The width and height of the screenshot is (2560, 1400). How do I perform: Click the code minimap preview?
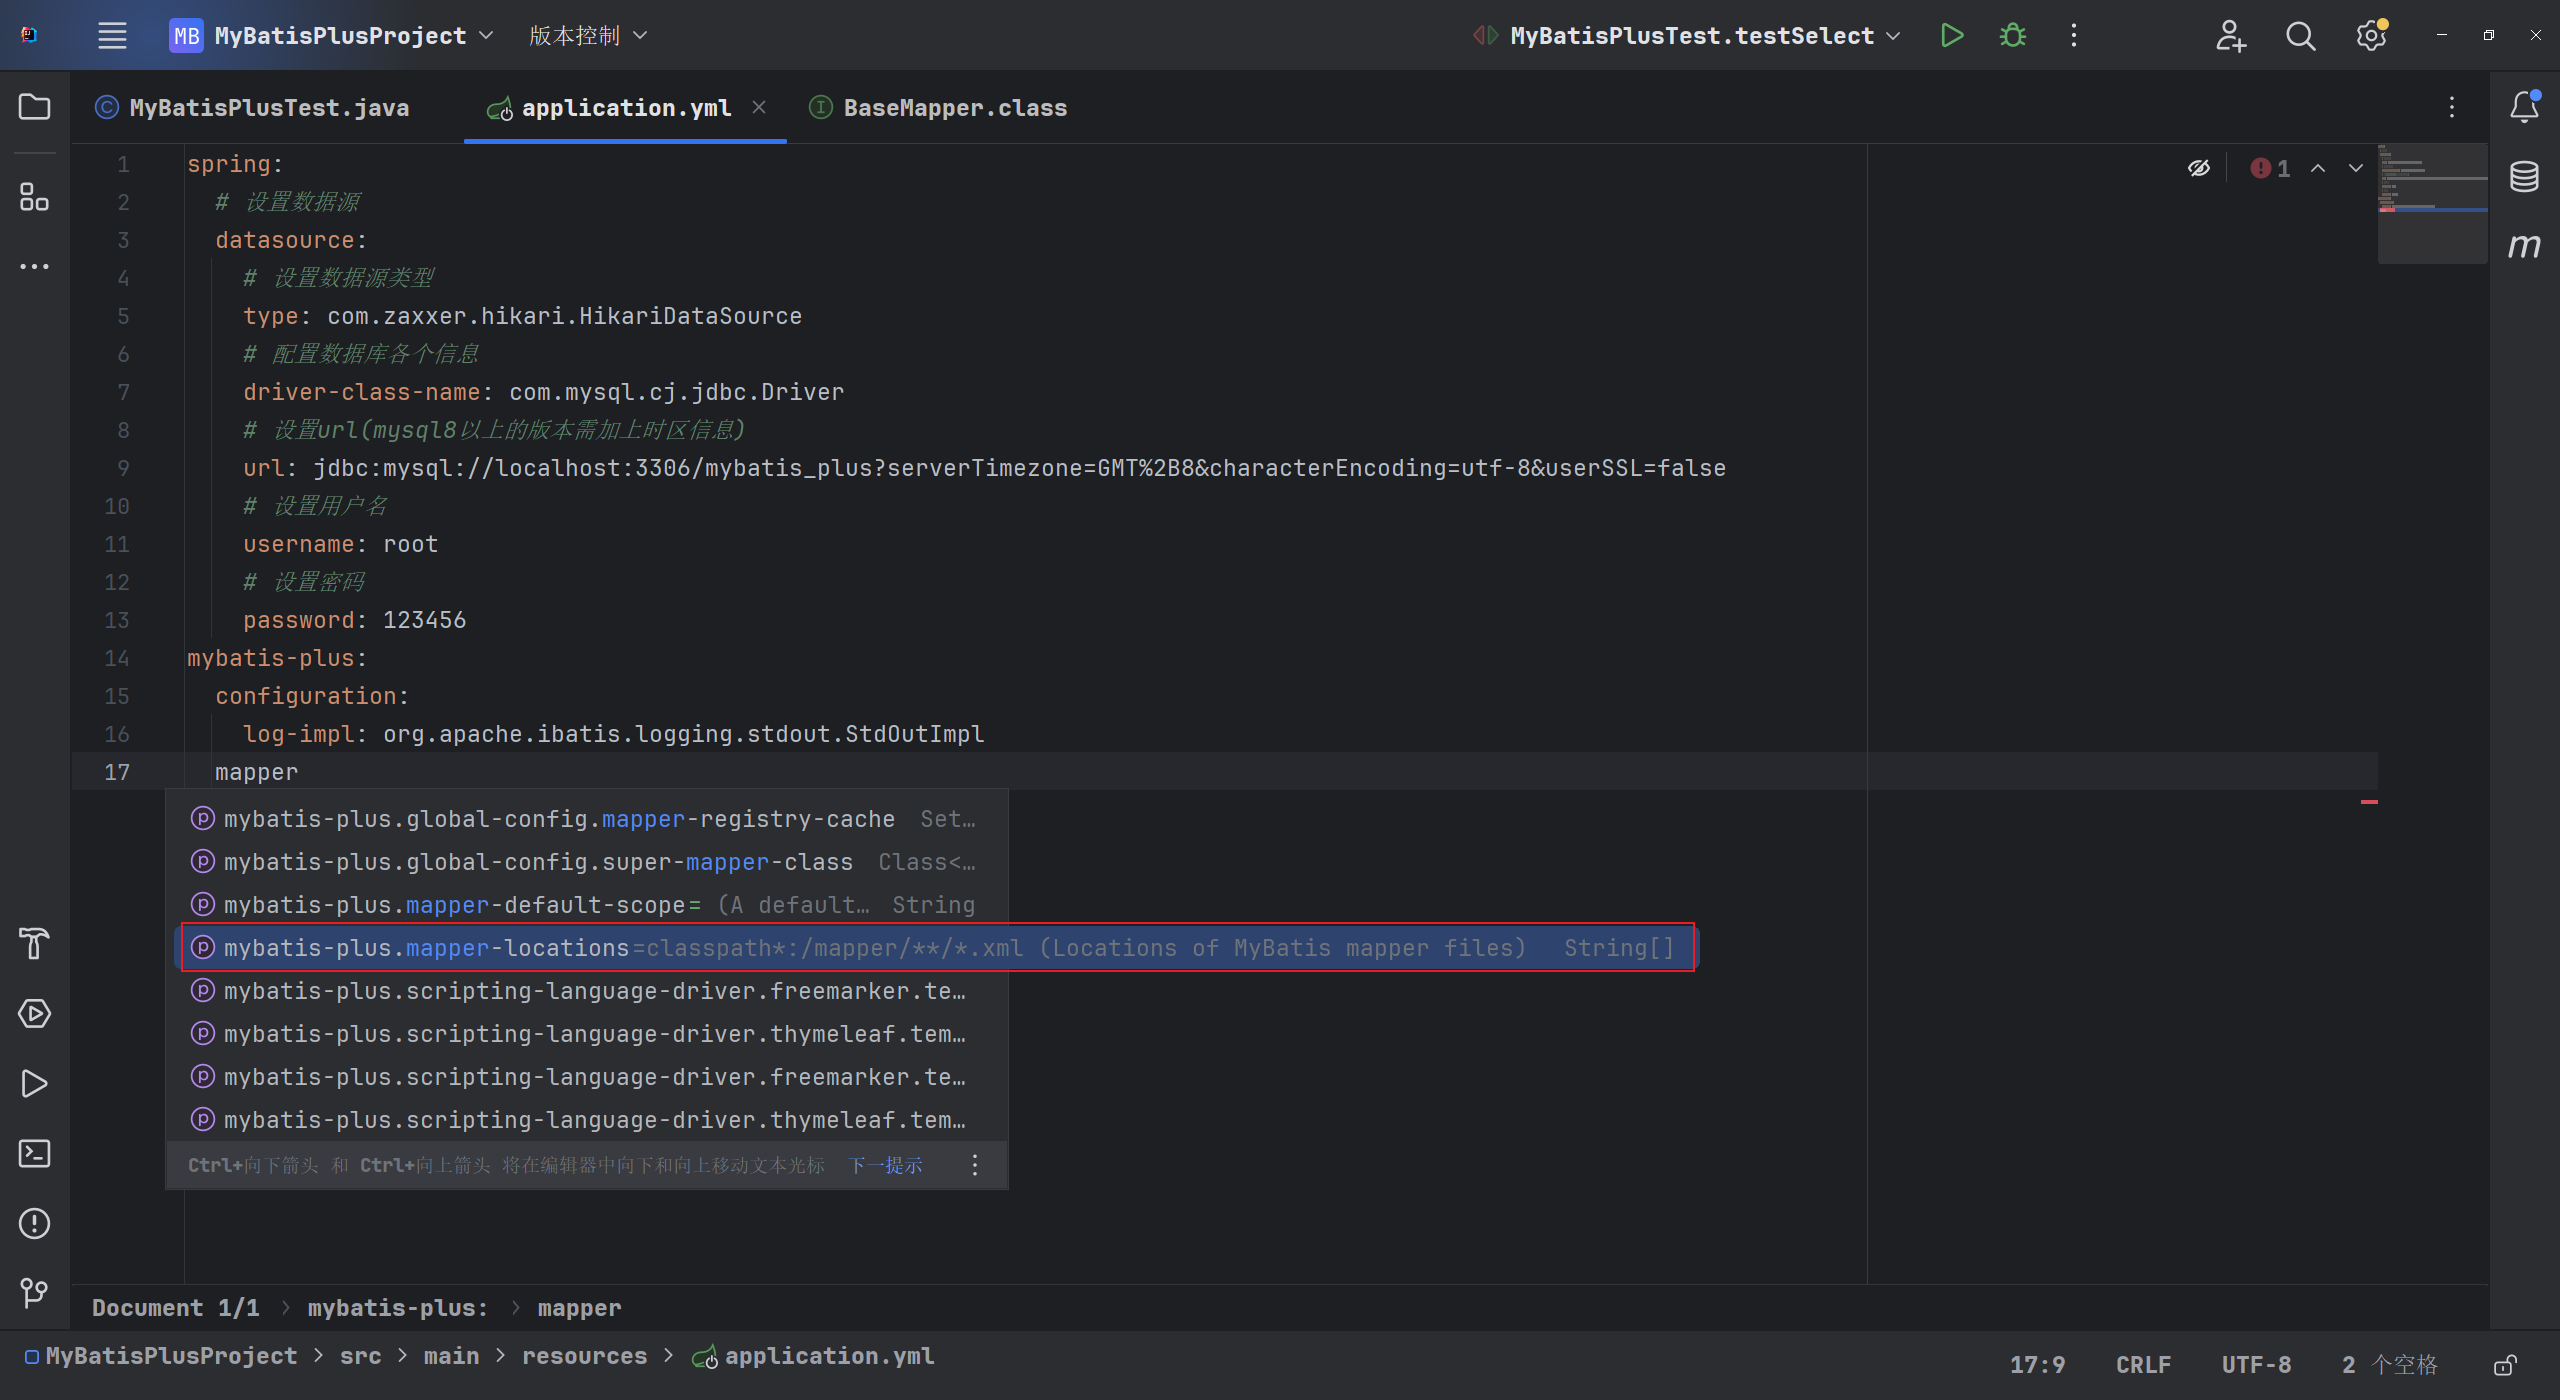tap(2432, 204)
